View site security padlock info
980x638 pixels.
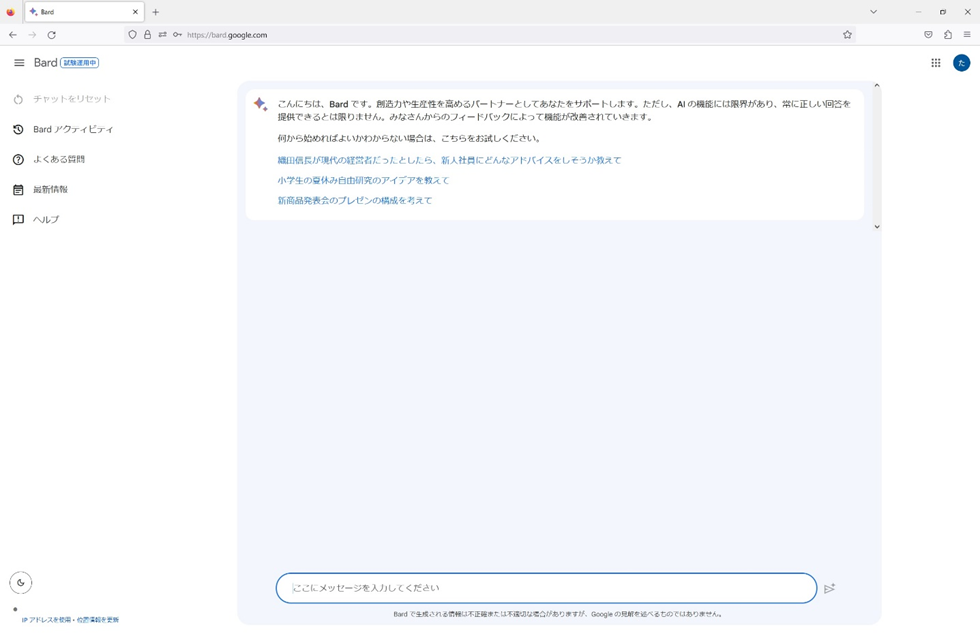tap(148, 35)
